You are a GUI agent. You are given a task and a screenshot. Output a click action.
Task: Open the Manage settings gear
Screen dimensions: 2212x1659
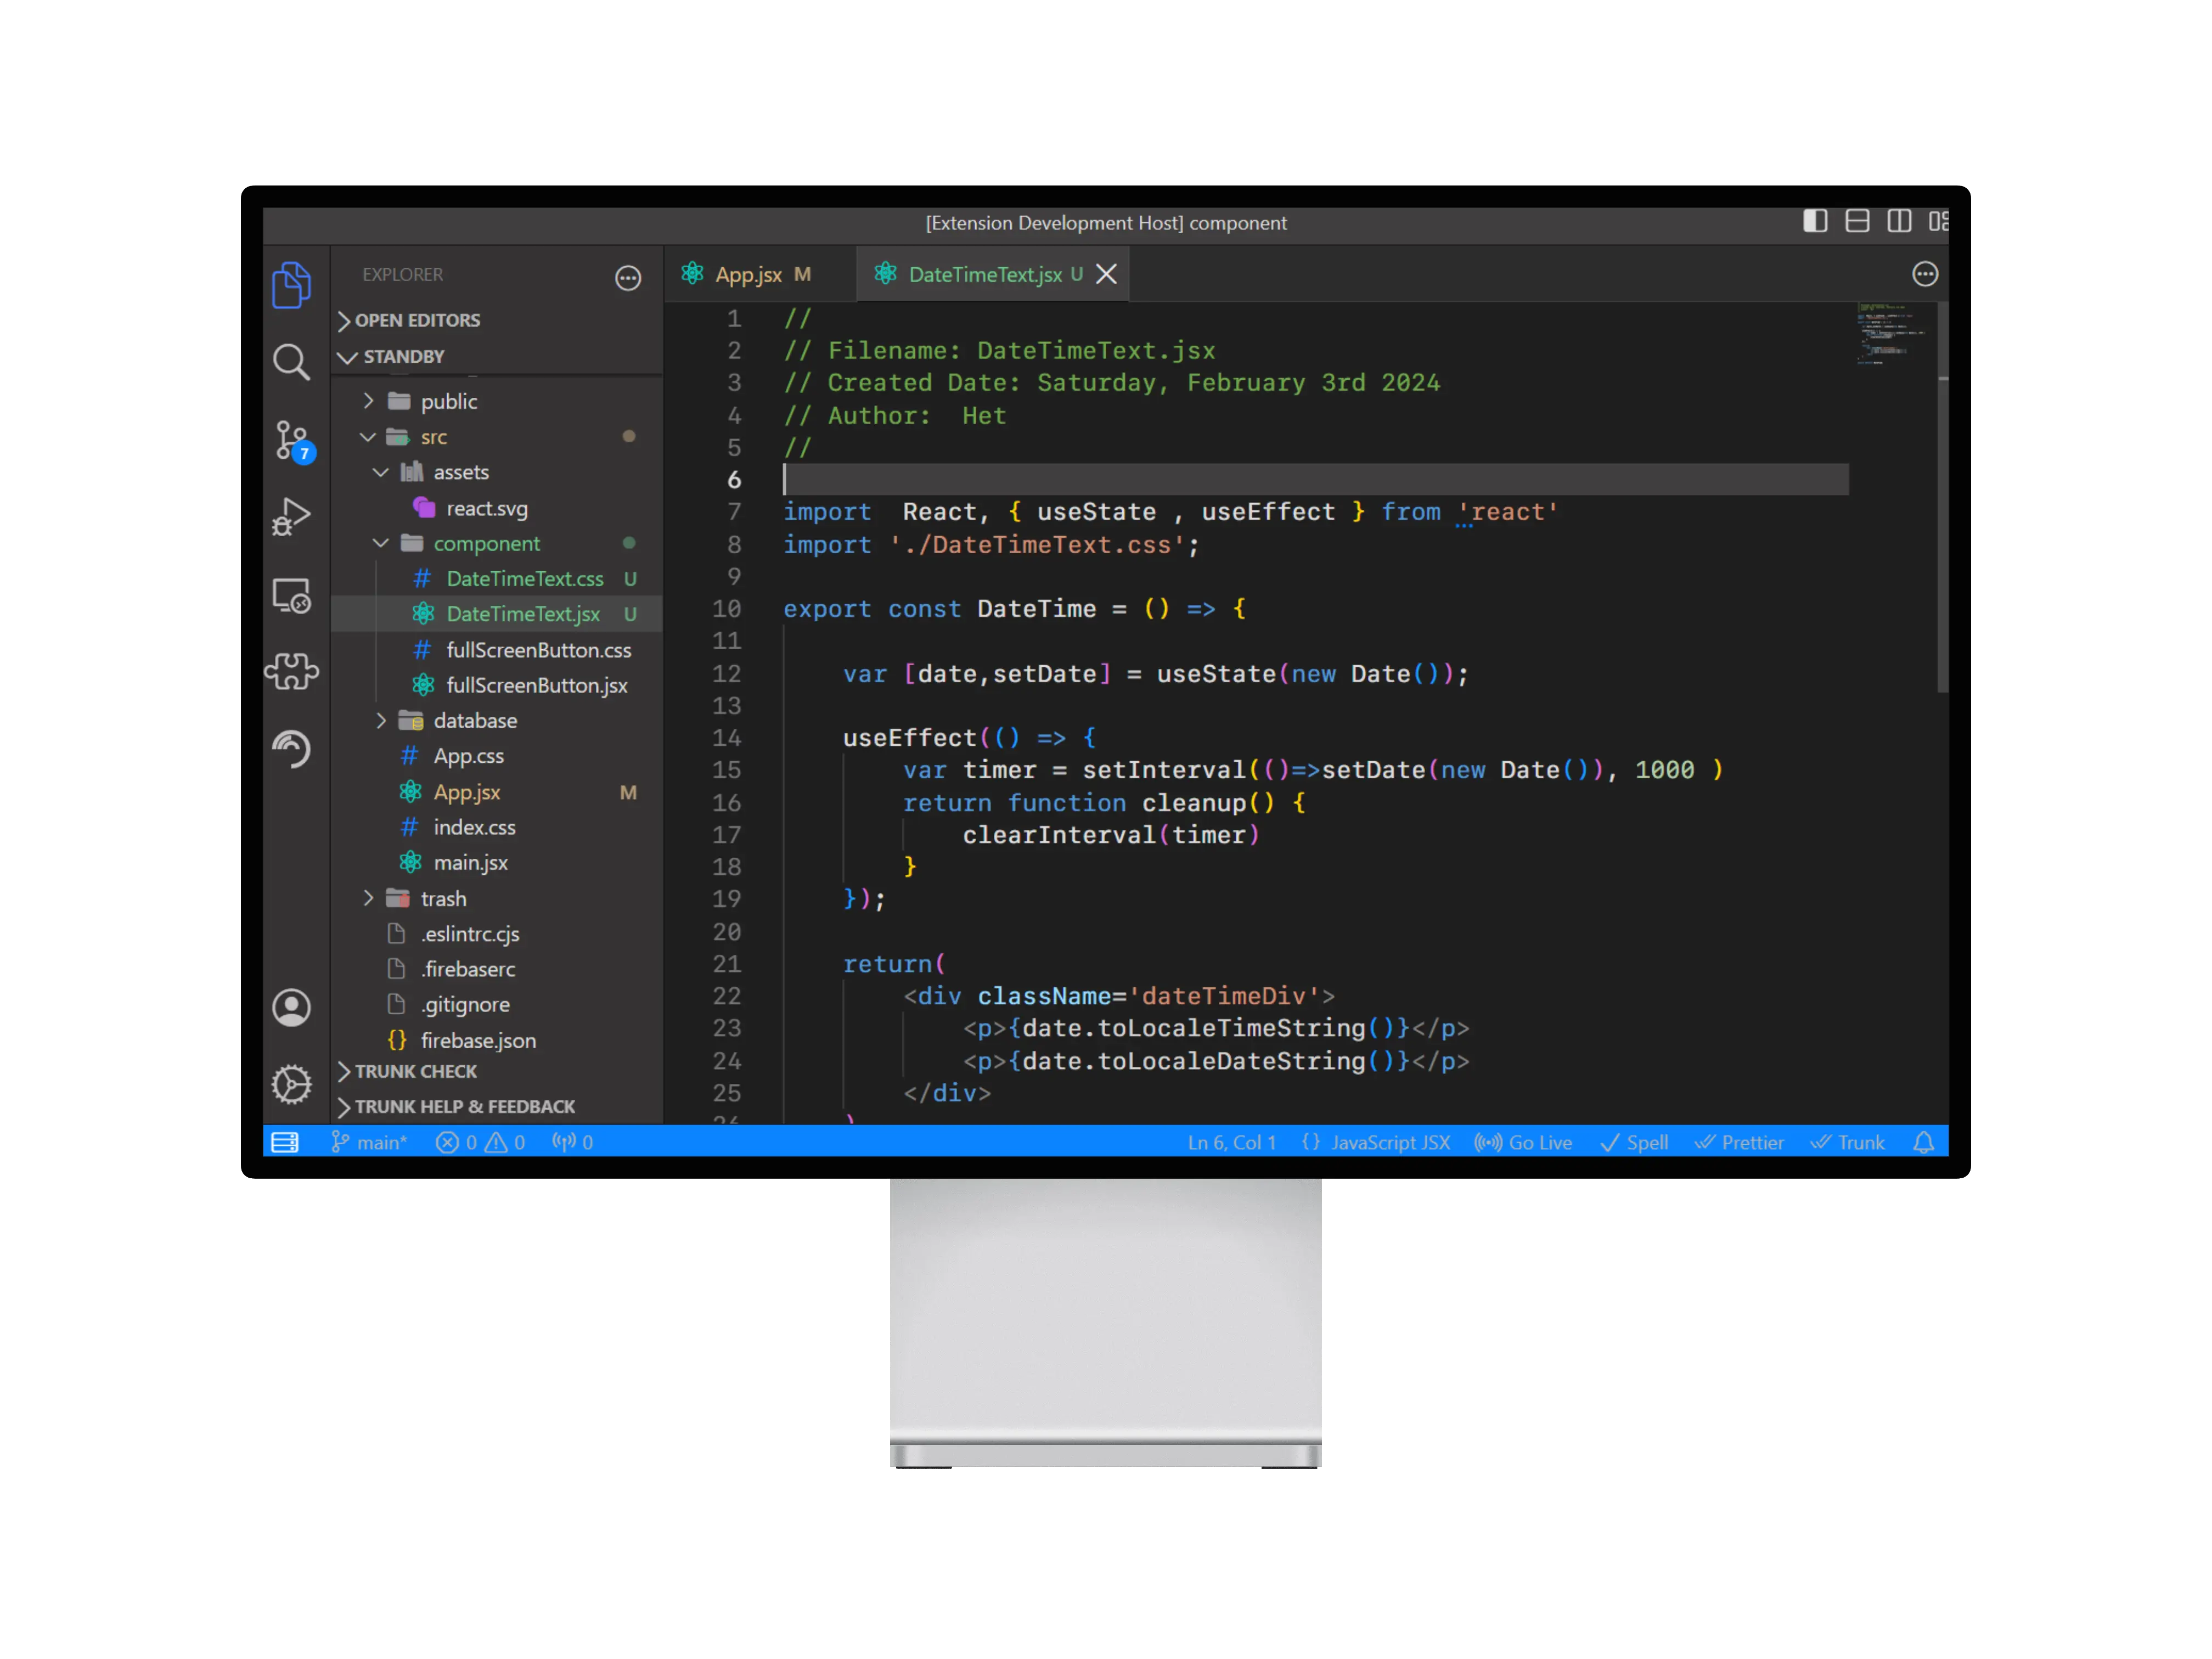(291, 1084)
